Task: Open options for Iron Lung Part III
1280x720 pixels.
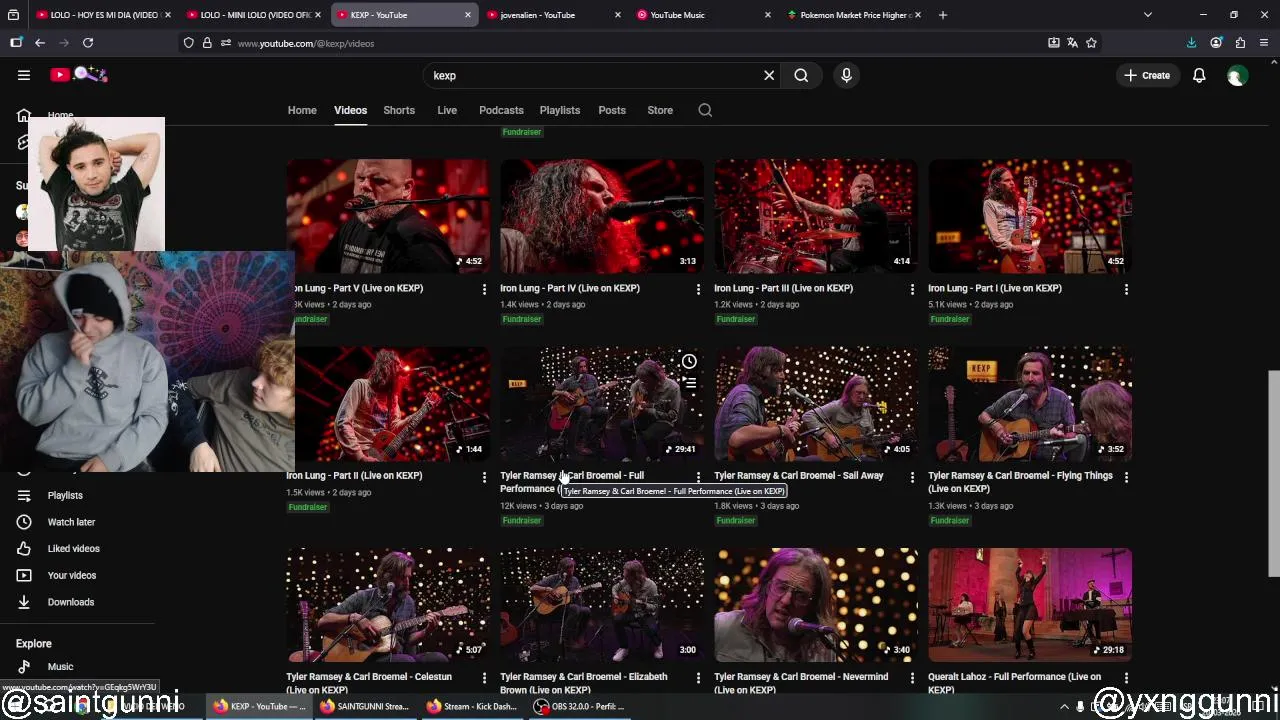Action: click(912, 289)
